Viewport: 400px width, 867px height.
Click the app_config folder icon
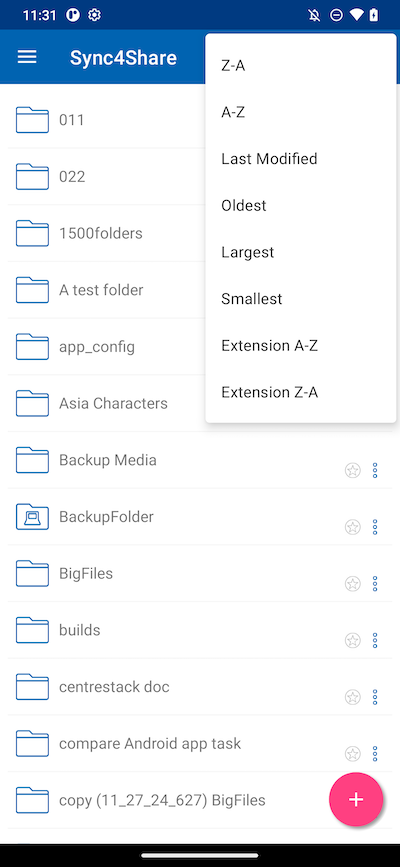point(32,347)
